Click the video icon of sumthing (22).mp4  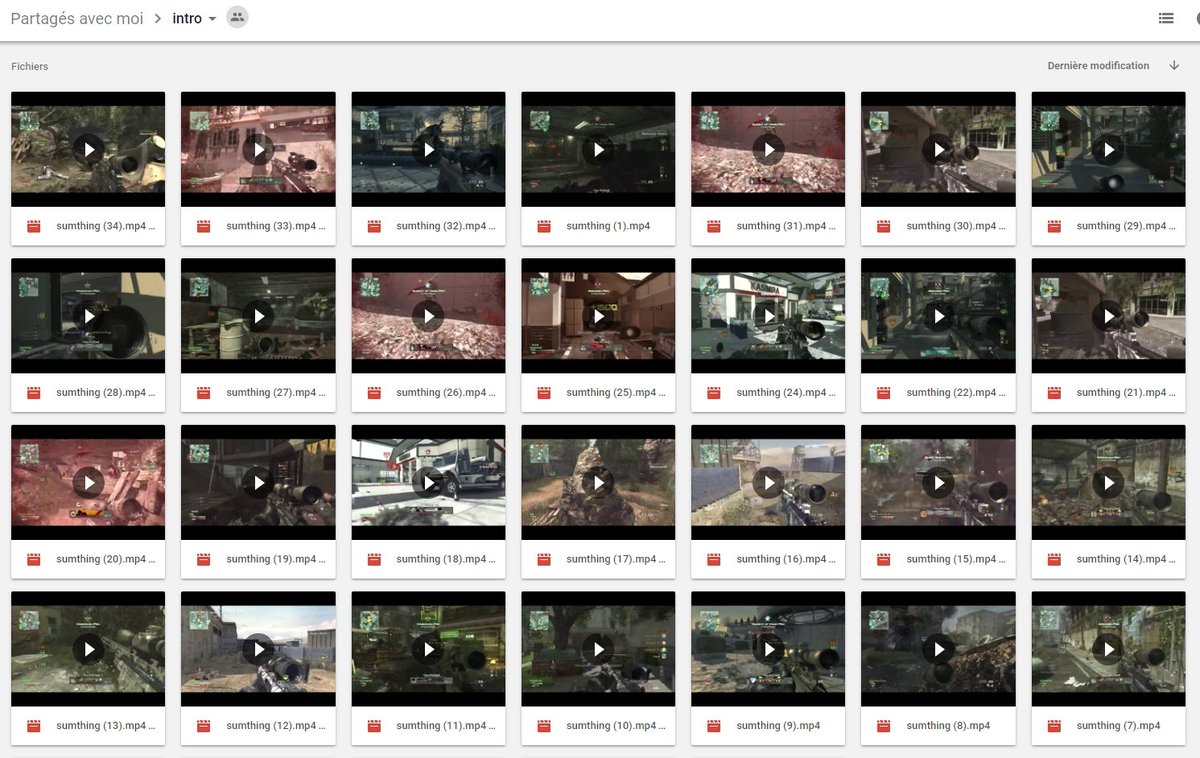[884, 393]
